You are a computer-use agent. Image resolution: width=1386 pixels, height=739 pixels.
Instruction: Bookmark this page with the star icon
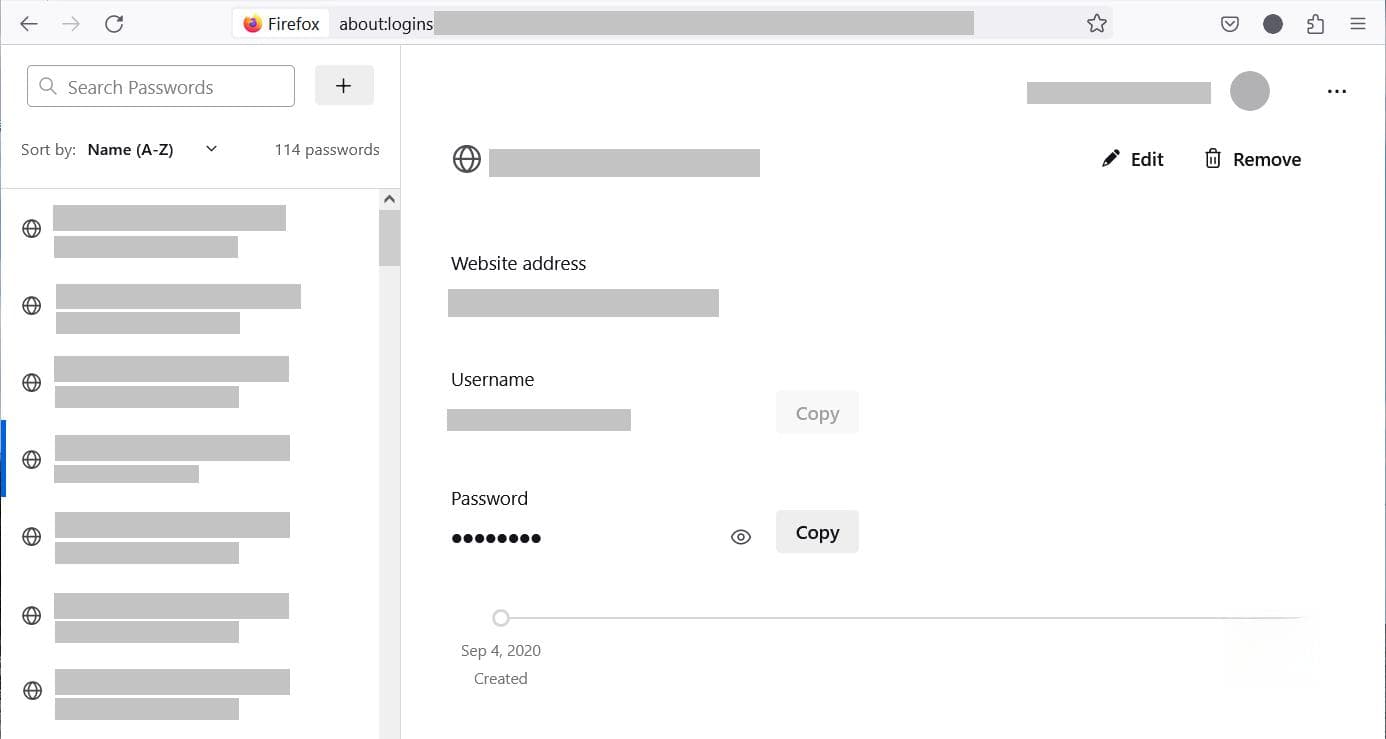[1097, 24]
